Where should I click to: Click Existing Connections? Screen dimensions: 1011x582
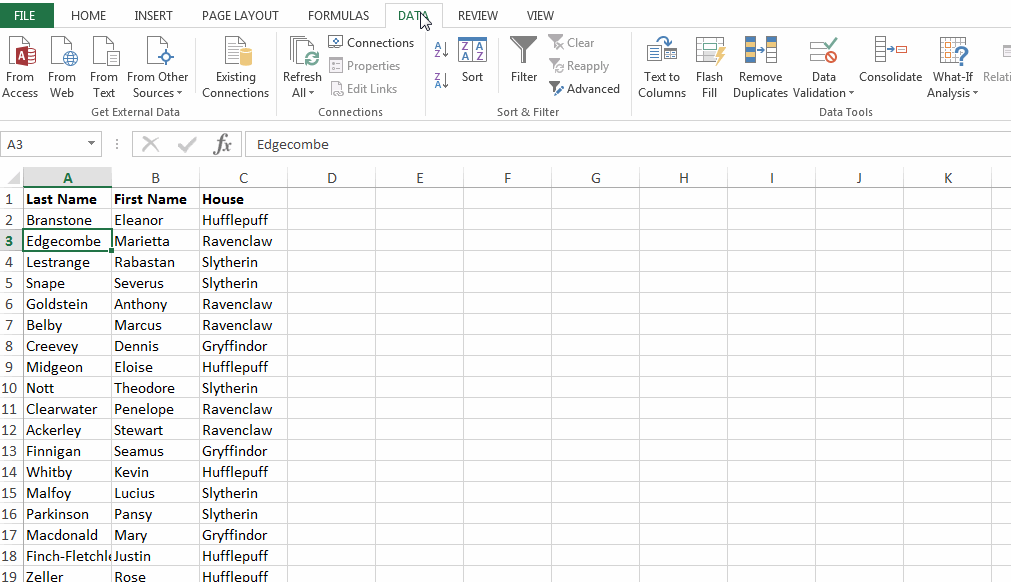235,65
